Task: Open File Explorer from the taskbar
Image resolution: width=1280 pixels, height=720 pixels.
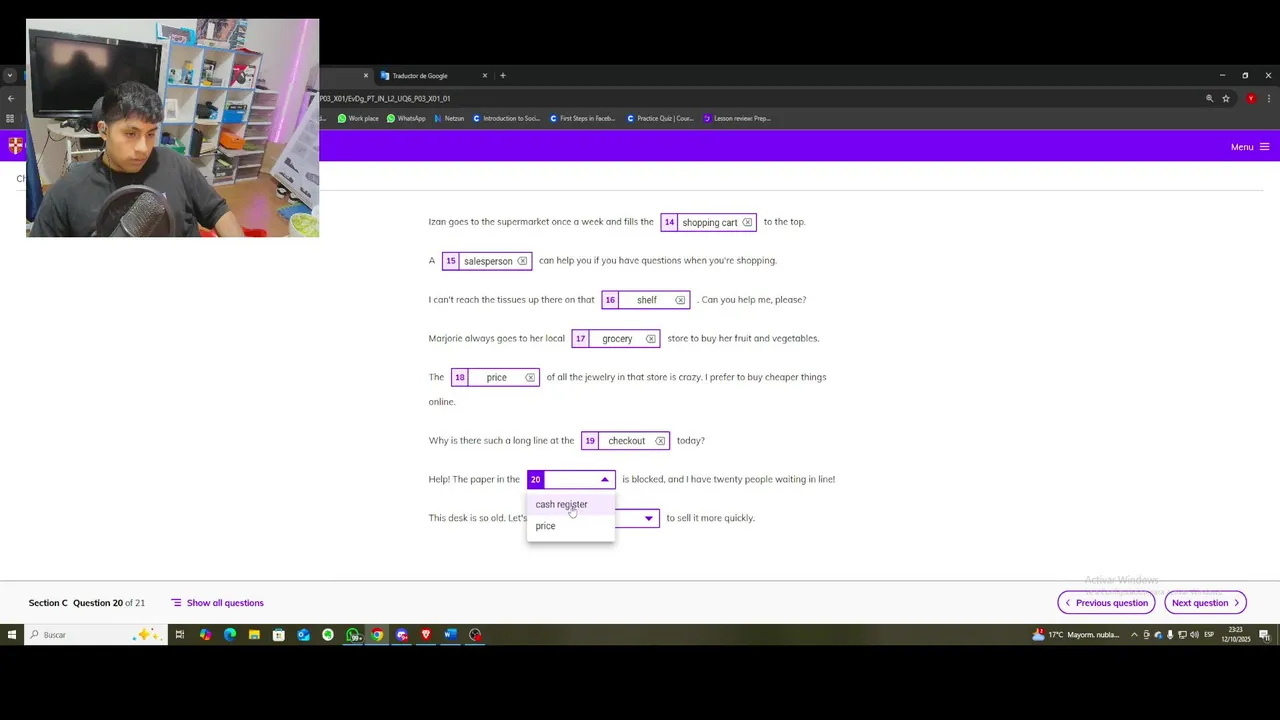Action: pyautogui.click(x=254, y=635)
